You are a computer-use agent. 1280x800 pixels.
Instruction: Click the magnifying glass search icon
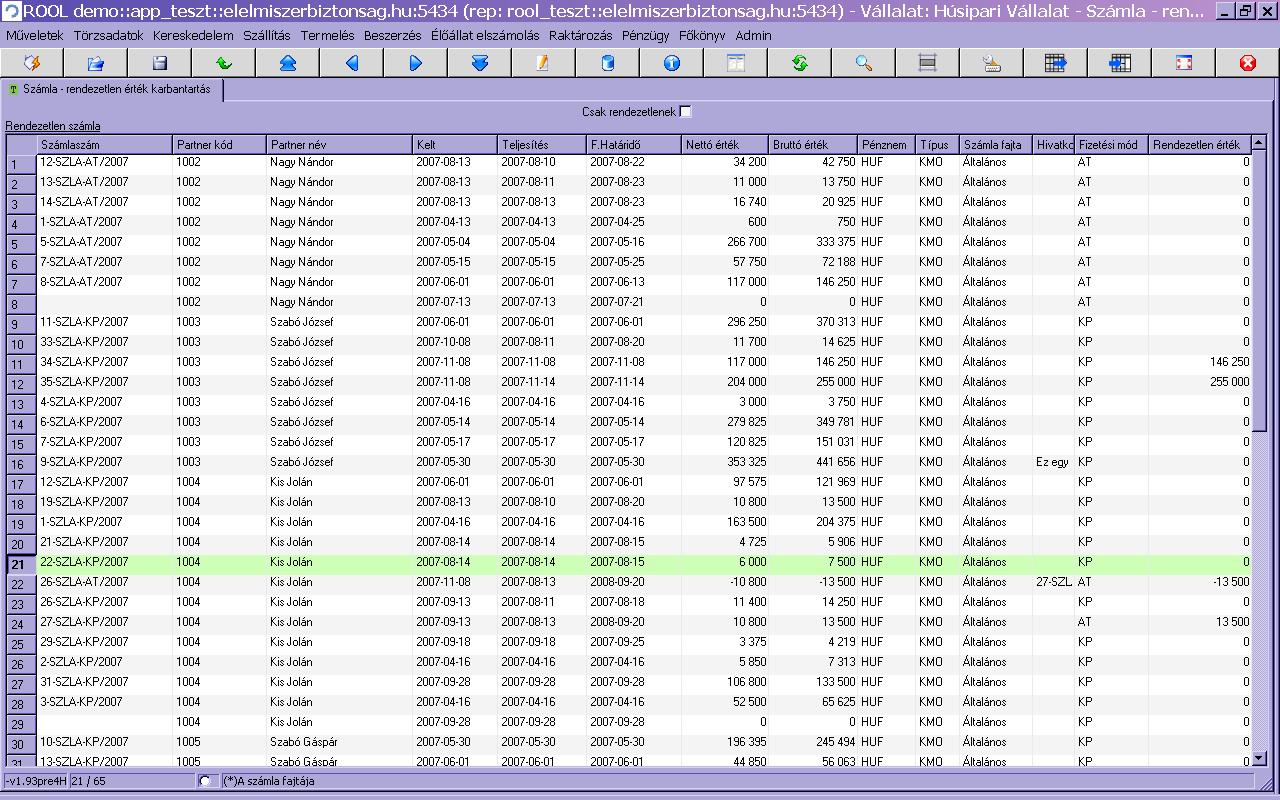coord(863,63)
